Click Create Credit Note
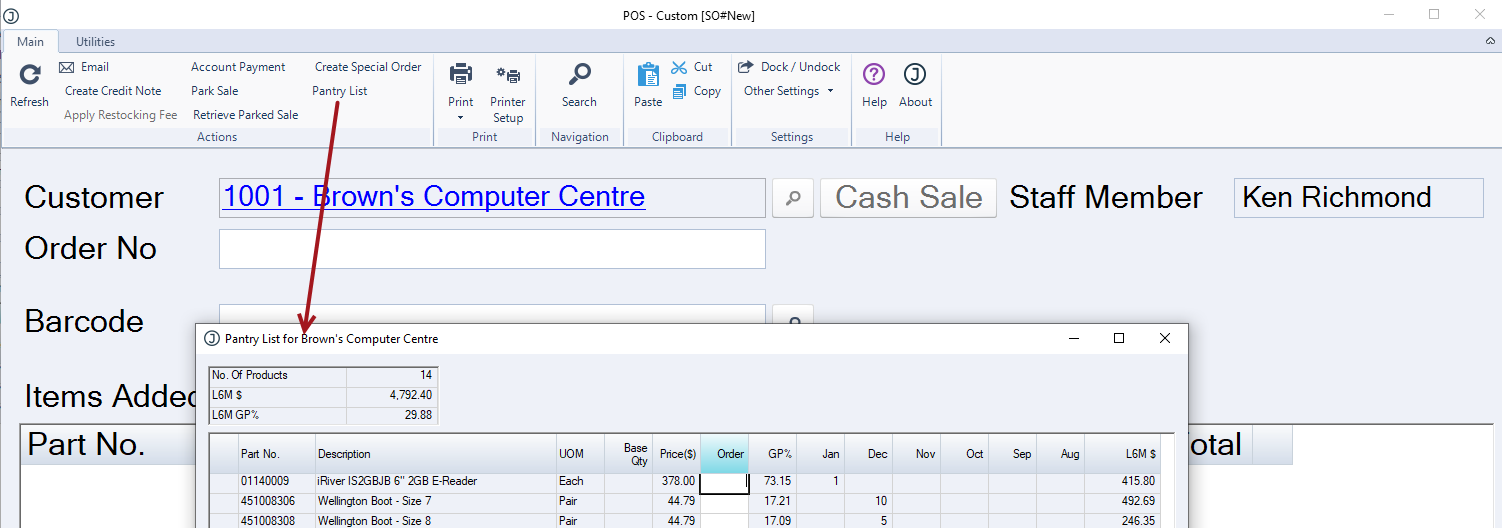Image resolution: width=1502 pixels, height=528 pixels. click(x=113, y=91)
